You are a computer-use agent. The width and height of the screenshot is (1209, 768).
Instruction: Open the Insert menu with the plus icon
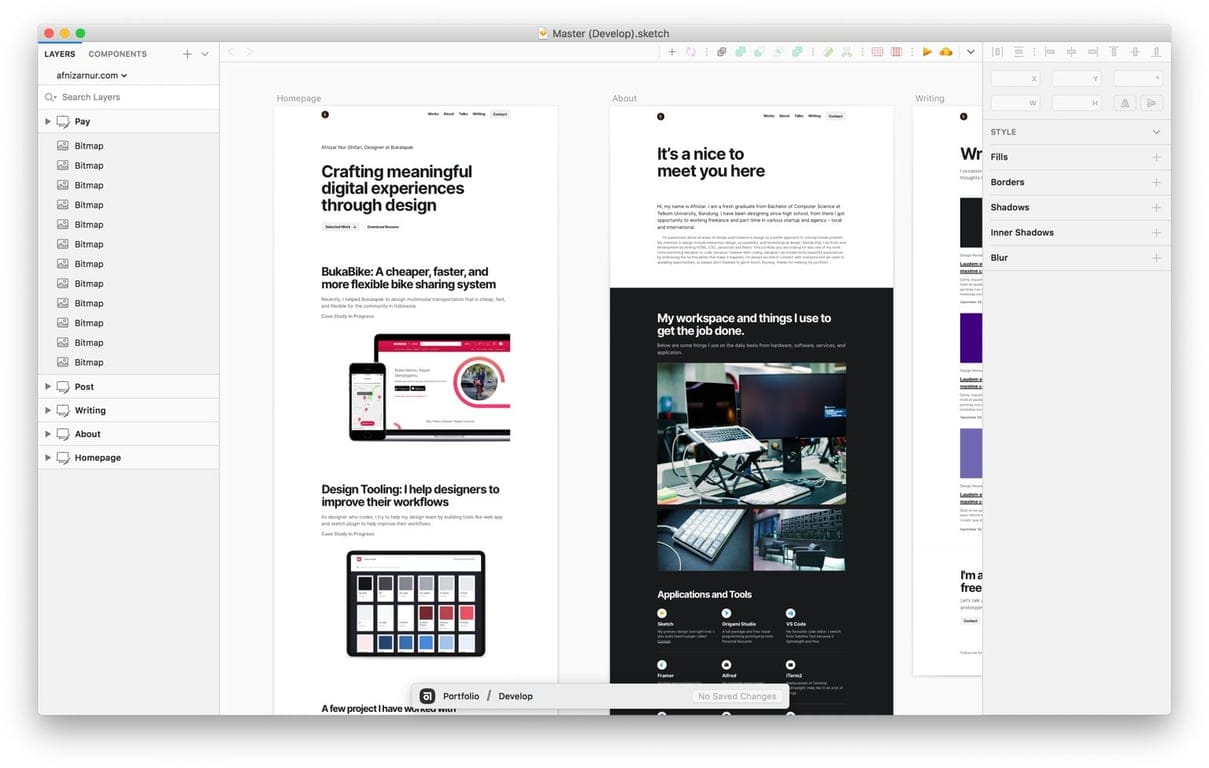click(x=671, y=51)
